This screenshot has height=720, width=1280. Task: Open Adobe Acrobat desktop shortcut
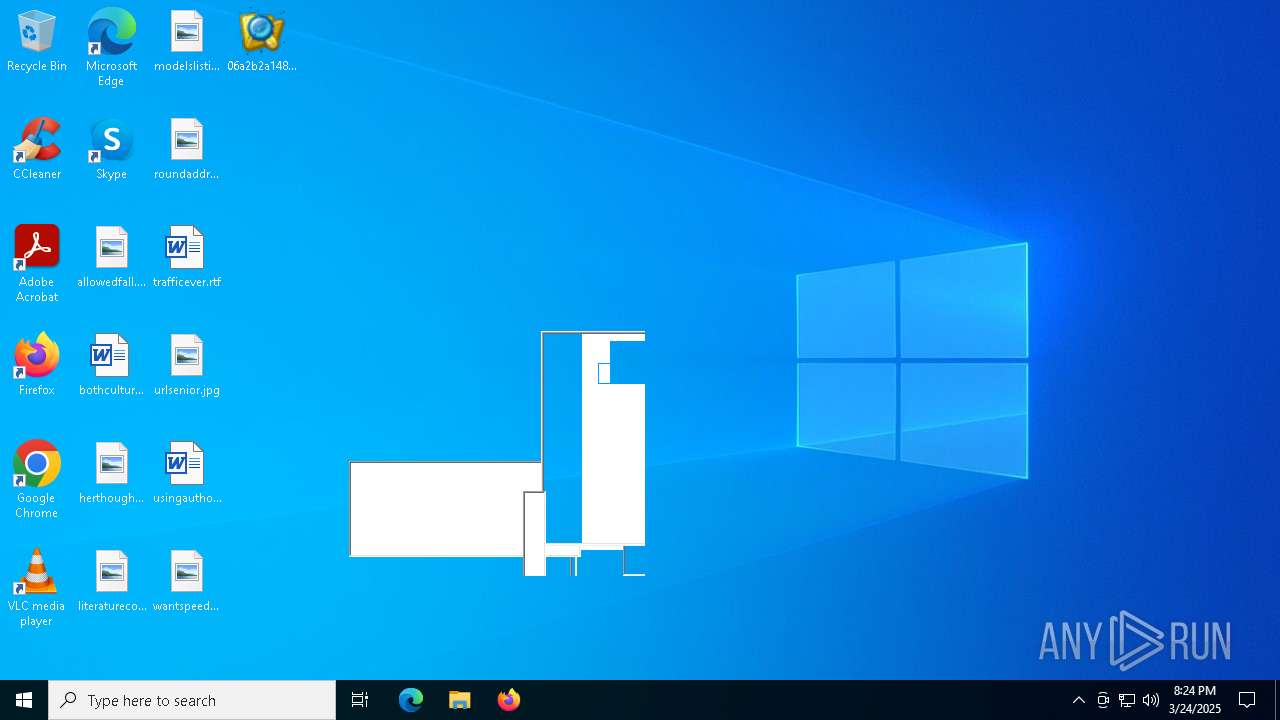point(37,264)
